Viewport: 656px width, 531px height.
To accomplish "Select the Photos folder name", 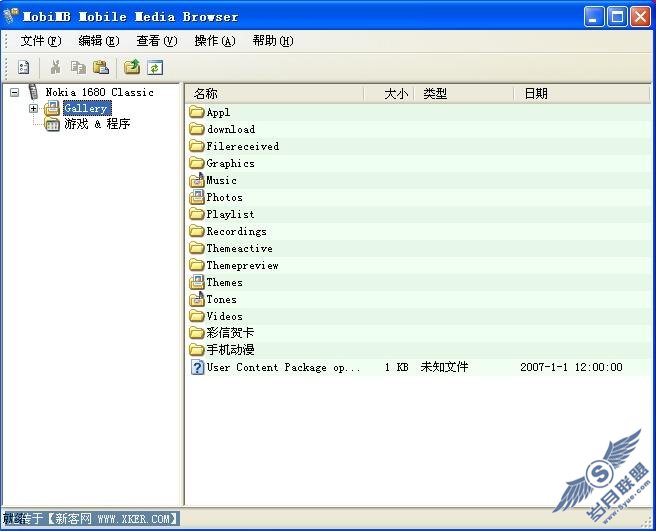I will [x=225, y=197].
